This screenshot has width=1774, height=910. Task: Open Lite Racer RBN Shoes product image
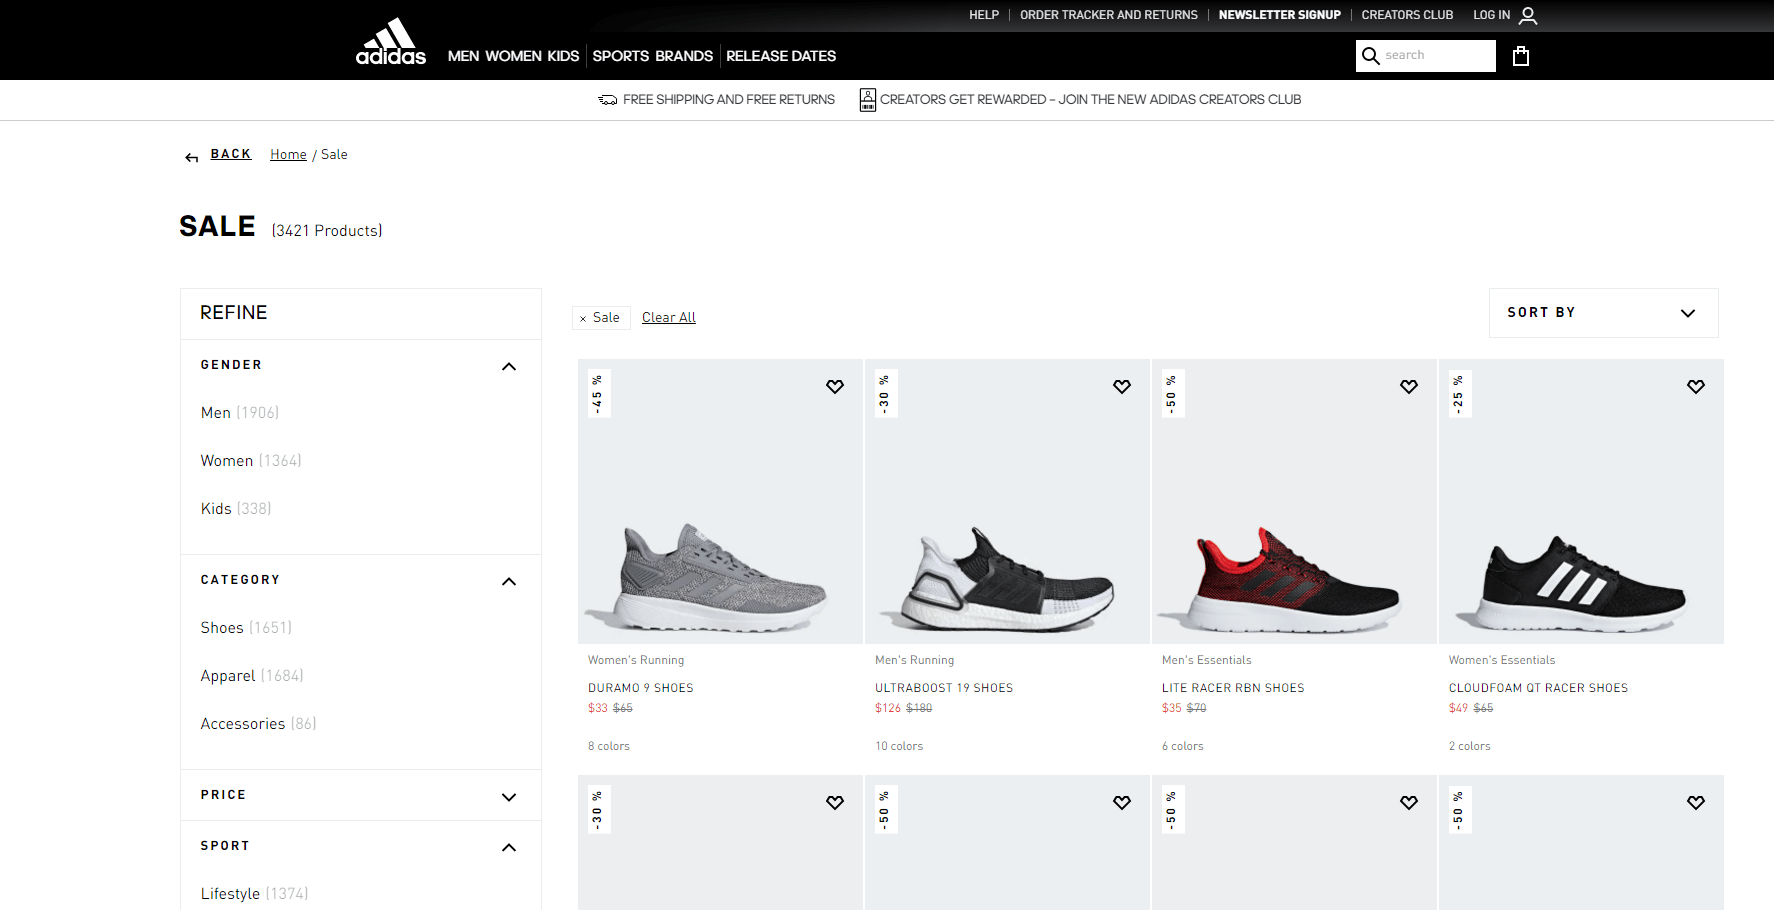click(1294, 501)
